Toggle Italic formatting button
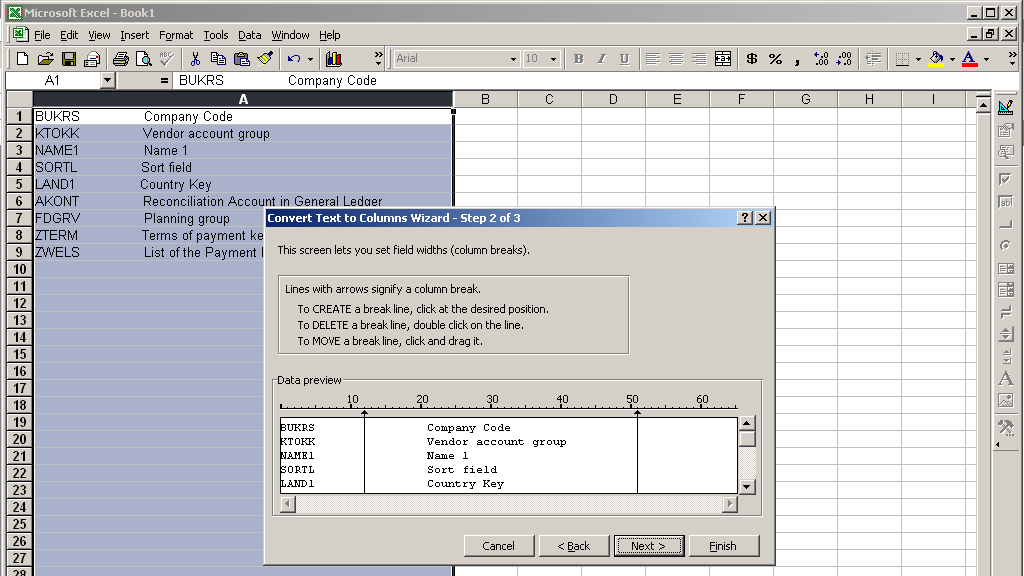 601,59
